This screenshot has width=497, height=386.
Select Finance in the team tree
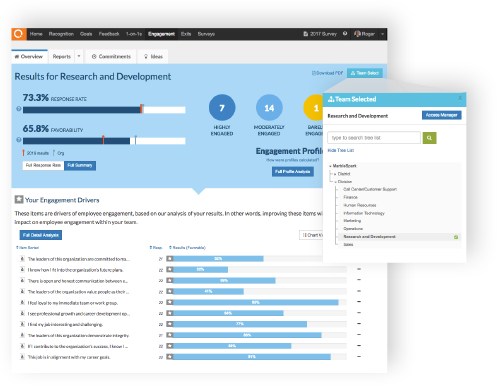[350, 197]
